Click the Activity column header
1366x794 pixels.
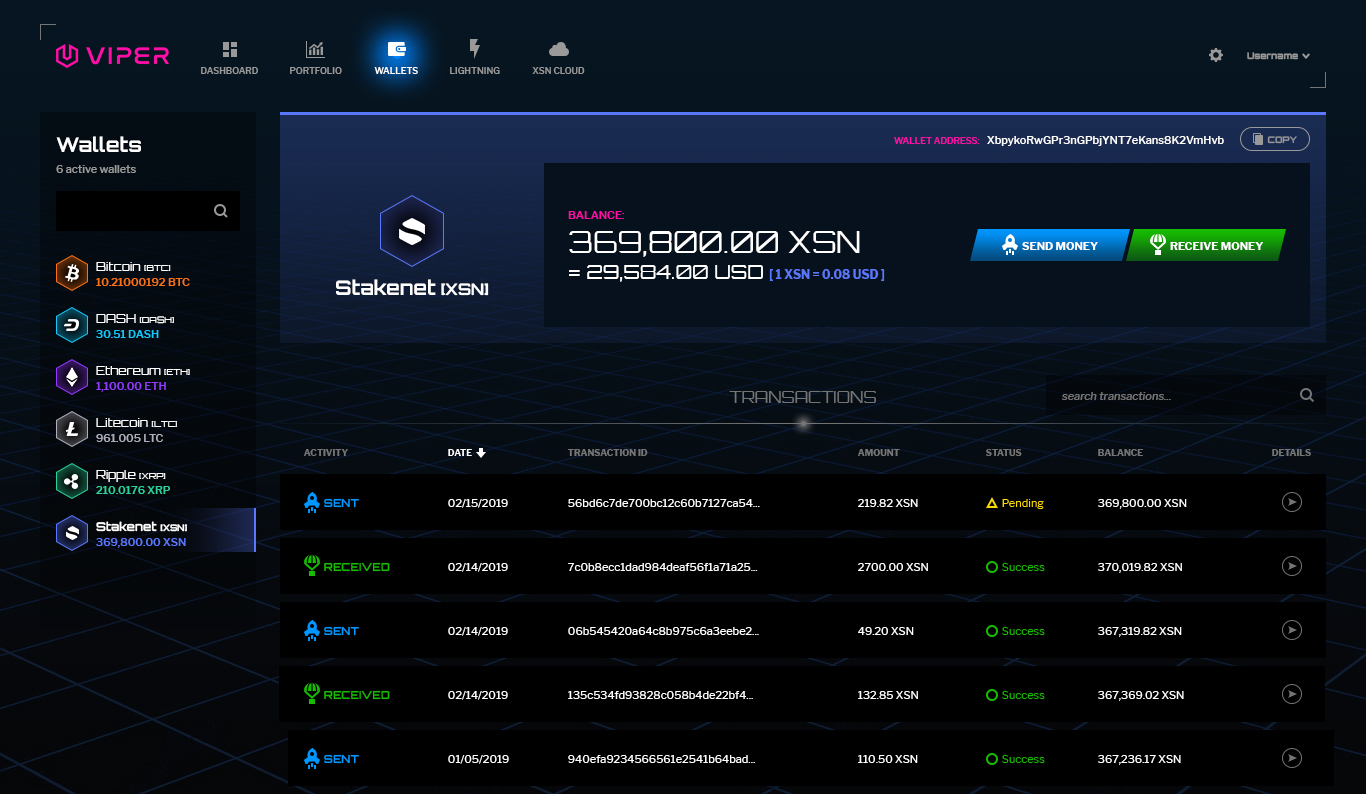pos(326,453)
